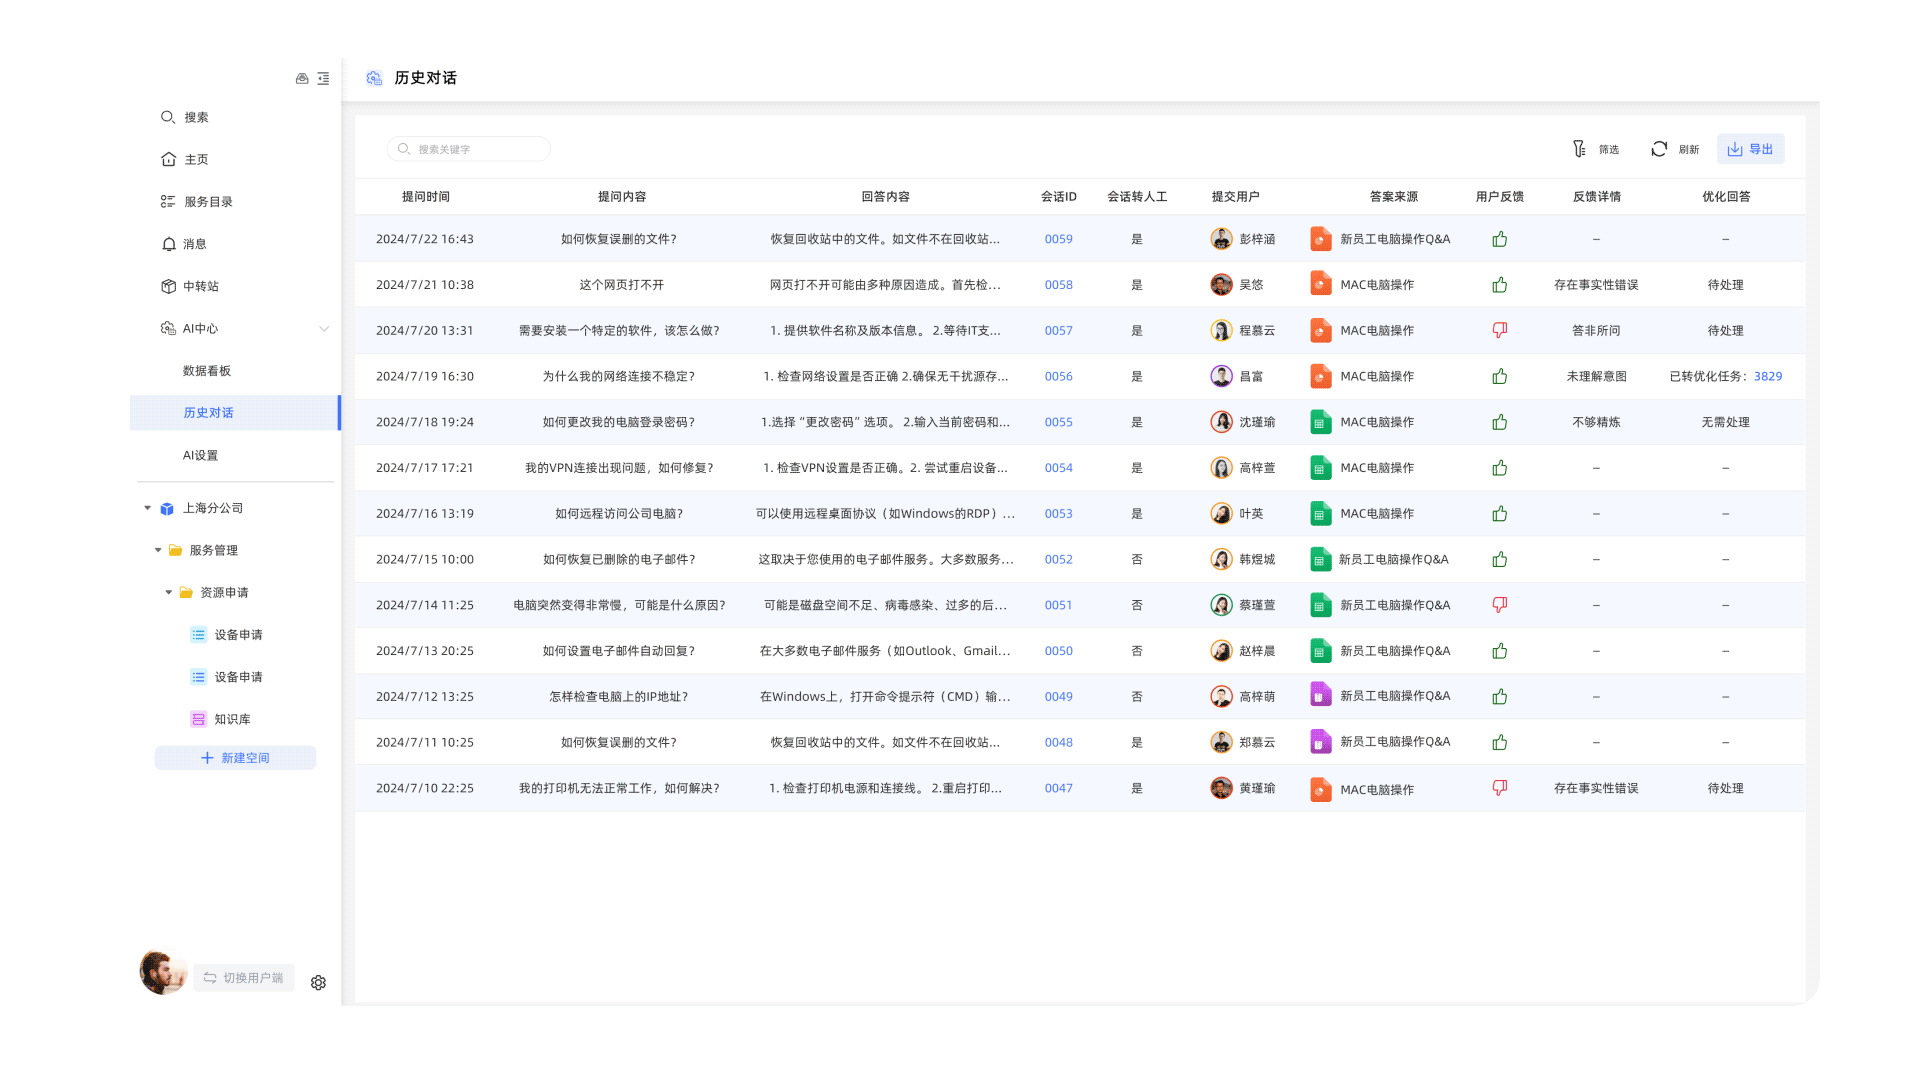Viewport: 1920px width, 1080px height.
Task: Click thumbs-down icon in row 0047
Action: tap(1499, 788)
